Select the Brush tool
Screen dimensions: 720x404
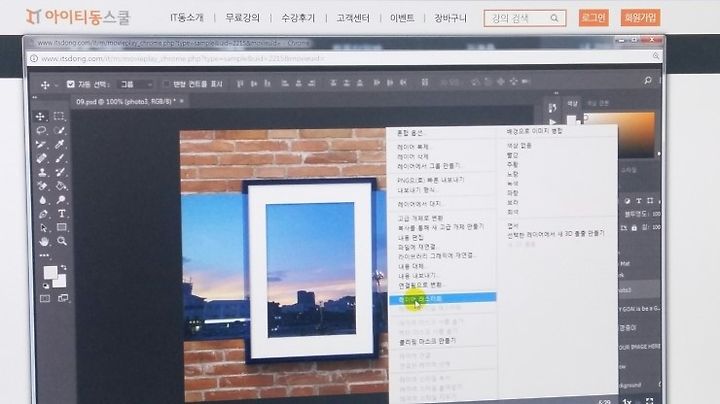click(60, 158)
